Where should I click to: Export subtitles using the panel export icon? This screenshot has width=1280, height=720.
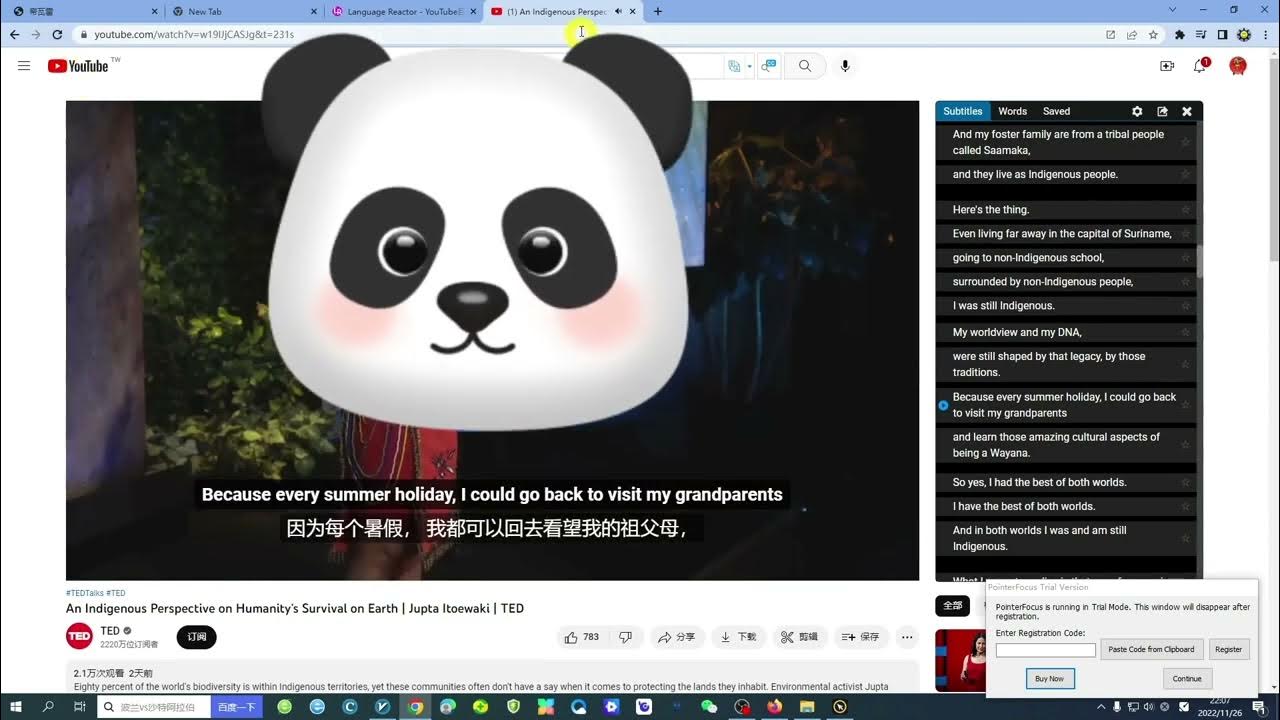[1162, 111]
